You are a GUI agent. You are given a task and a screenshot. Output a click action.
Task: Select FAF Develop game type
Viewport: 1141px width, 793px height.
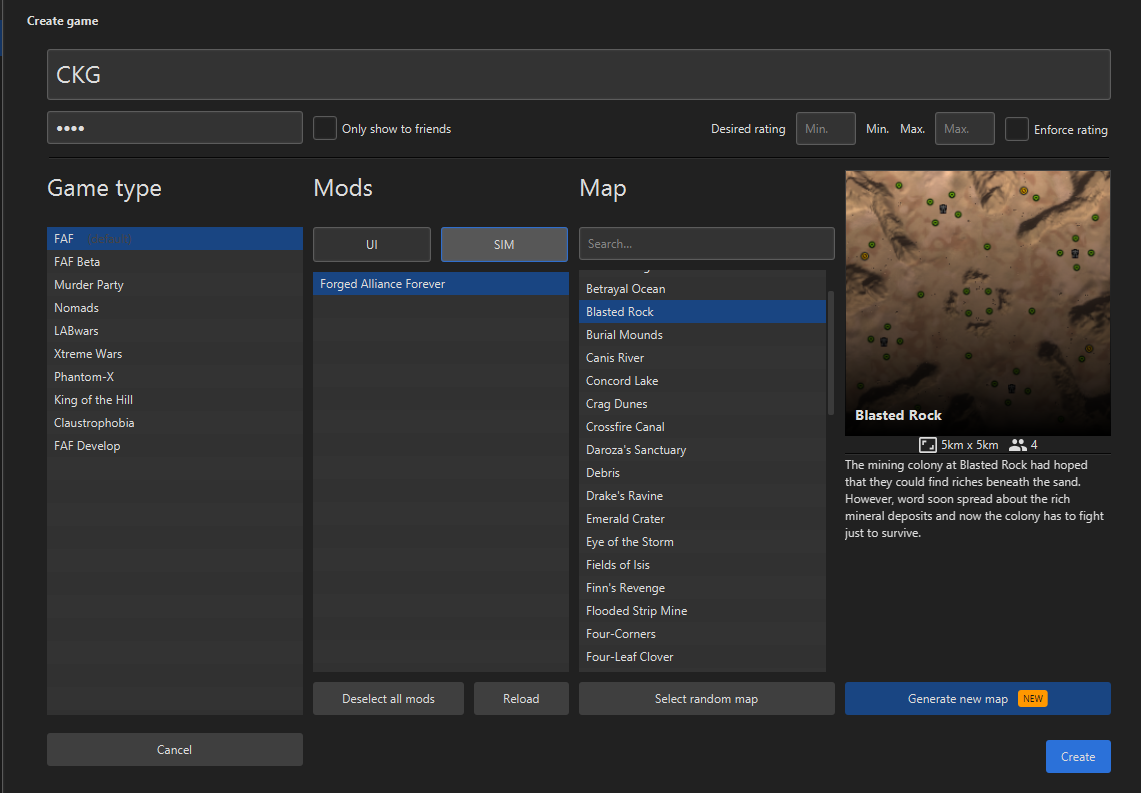point(175,446)
